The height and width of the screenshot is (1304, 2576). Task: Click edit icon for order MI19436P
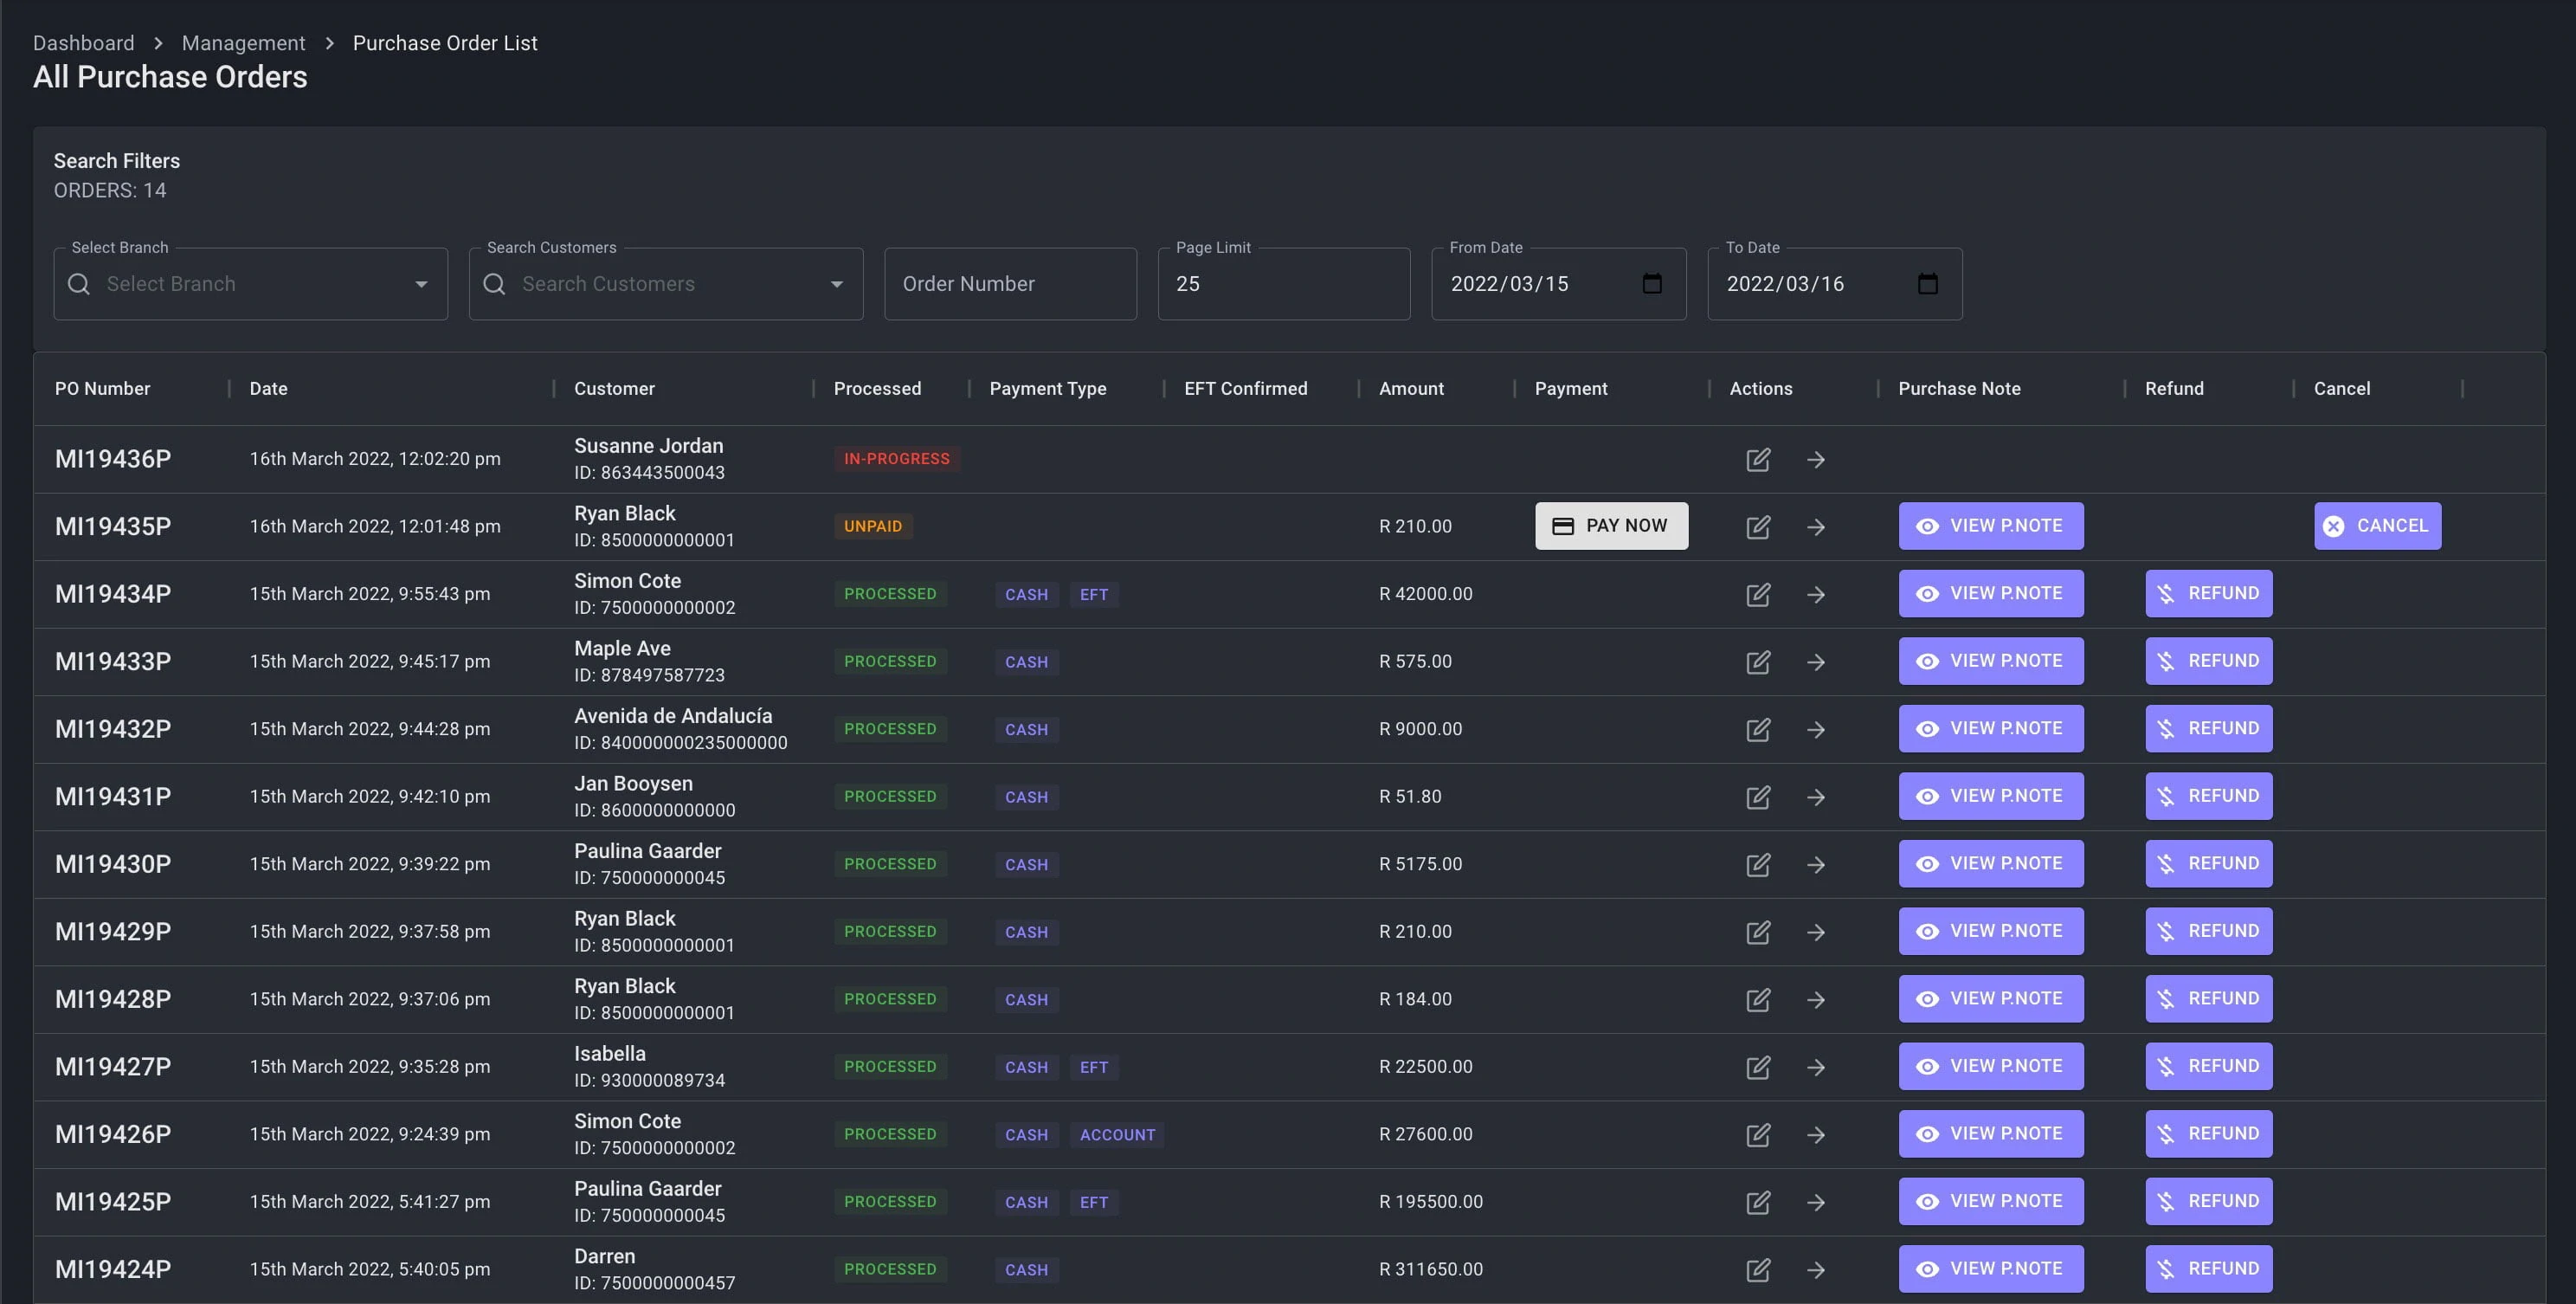pos(1758,459)
